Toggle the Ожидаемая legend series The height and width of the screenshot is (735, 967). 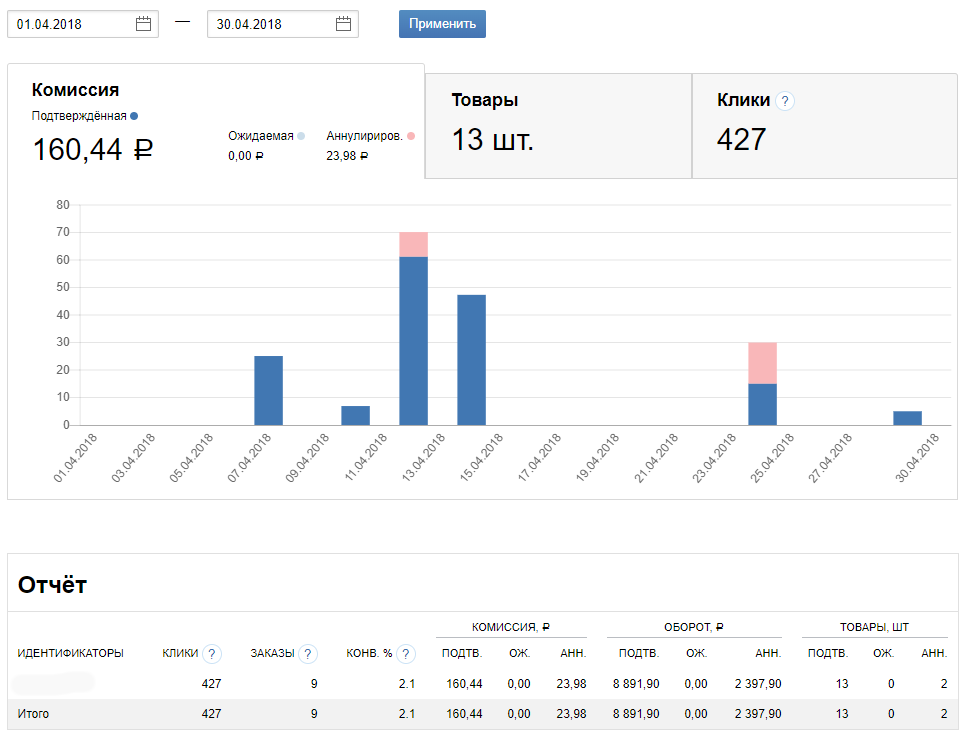tap(266, 136)
